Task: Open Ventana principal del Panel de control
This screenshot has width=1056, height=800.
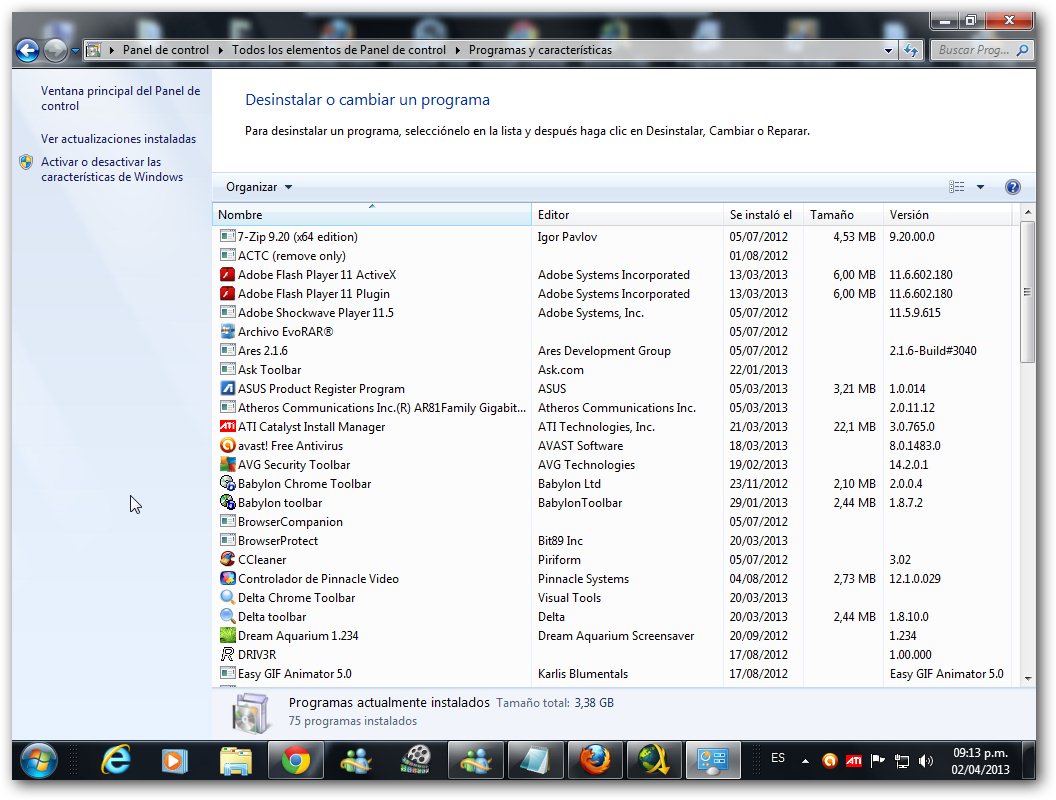Action: tap(121, 98)
